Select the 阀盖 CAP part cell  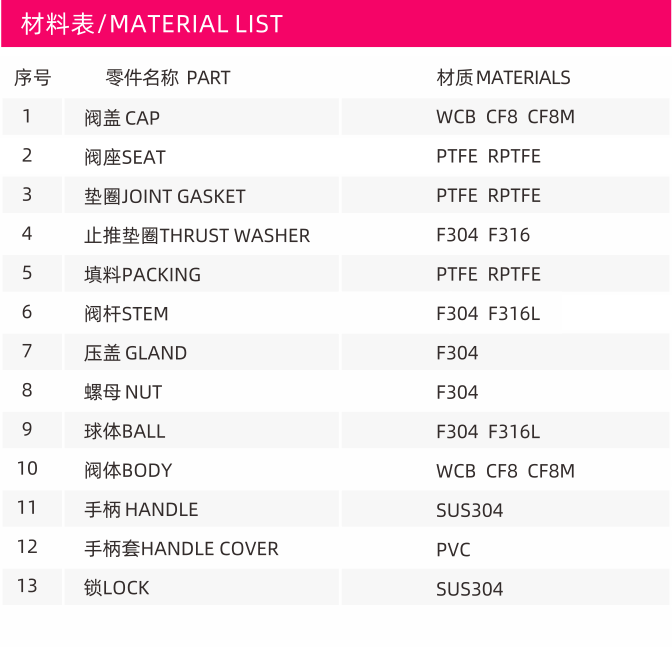tap(201, 117)
